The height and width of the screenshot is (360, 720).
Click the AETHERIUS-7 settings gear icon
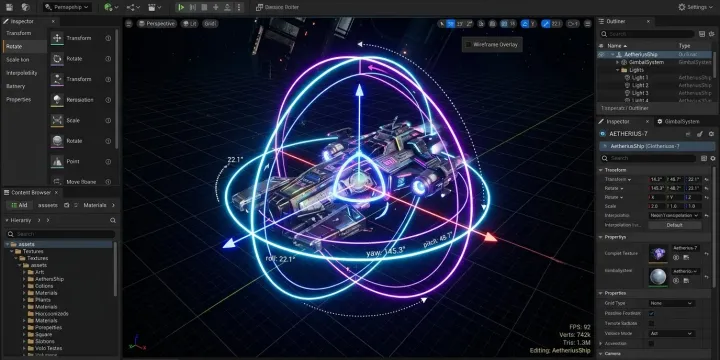[712, 134]
